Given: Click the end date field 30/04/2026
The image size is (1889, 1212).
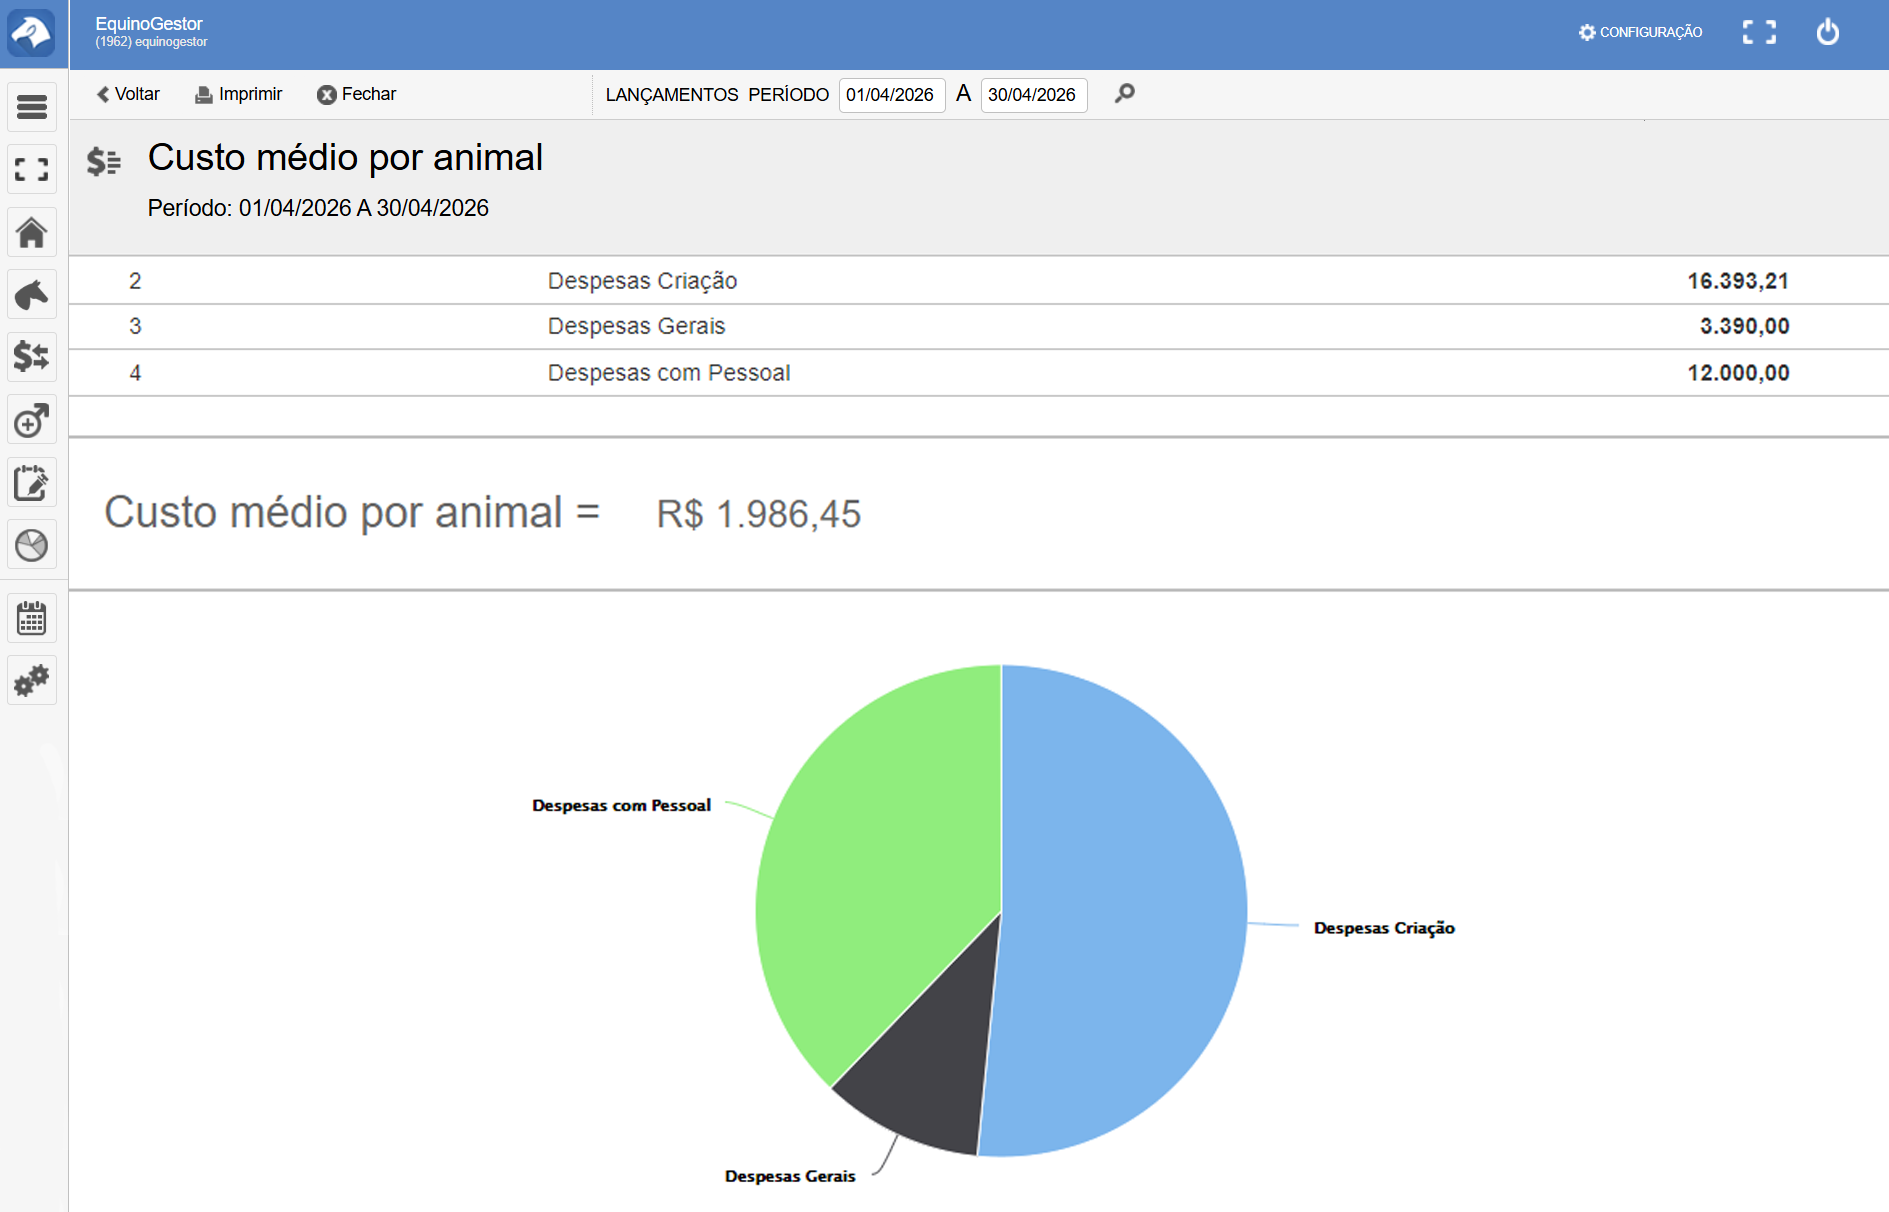Looking at the screenshot, I should click(1033, 95).
